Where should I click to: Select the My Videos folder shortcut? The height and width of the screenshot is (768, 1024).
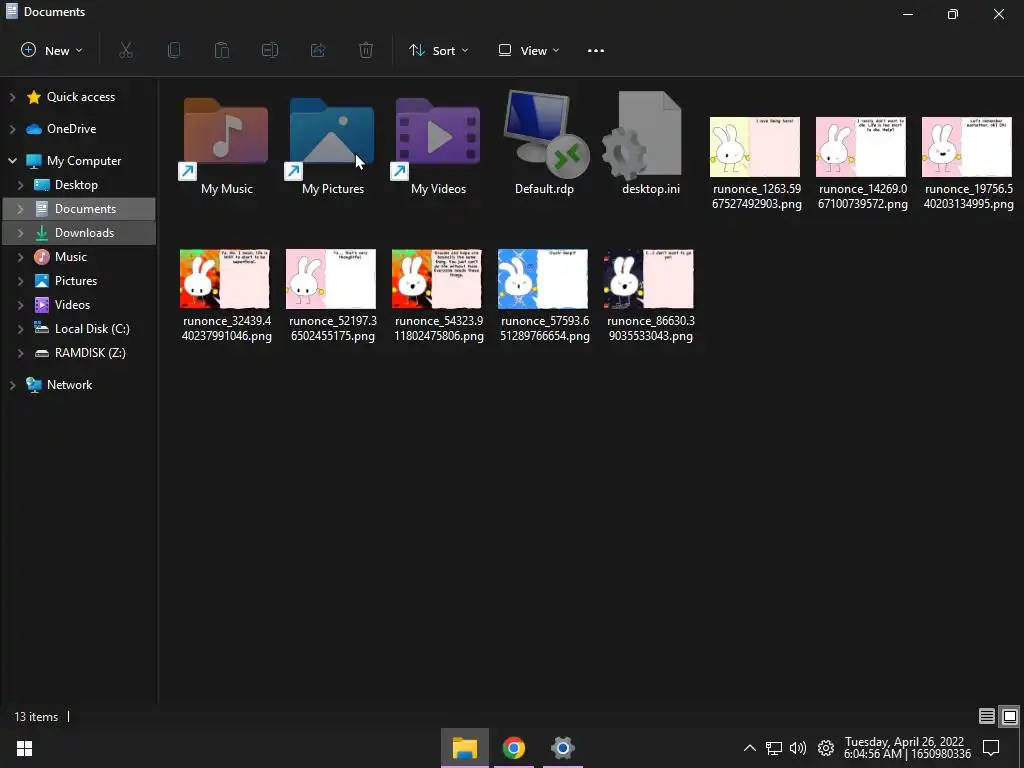[438, 139]
